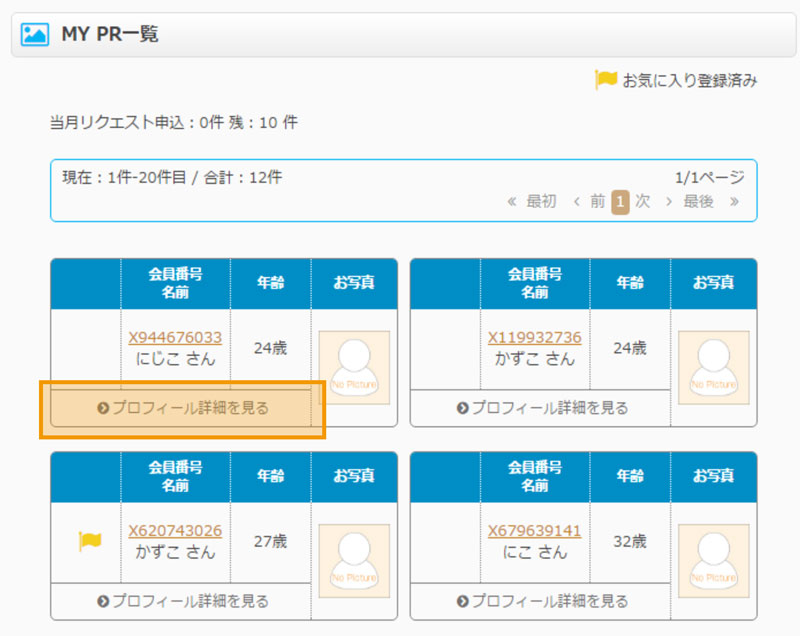This screenshot has width=800, height=636.
Task: Open member number X620743026 link
Action: coord(175,531)
